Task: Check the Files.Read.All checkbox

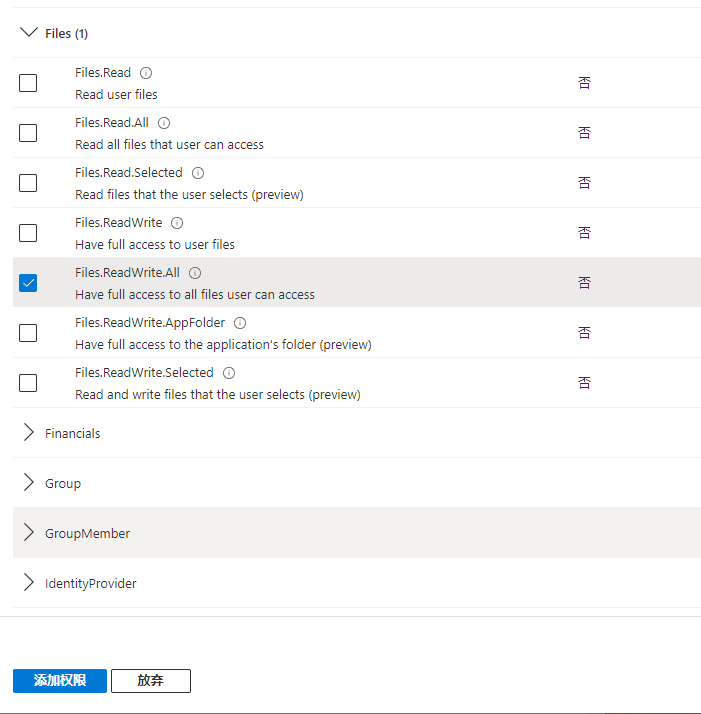Action: pyautogui.click(x=28, y=133)
